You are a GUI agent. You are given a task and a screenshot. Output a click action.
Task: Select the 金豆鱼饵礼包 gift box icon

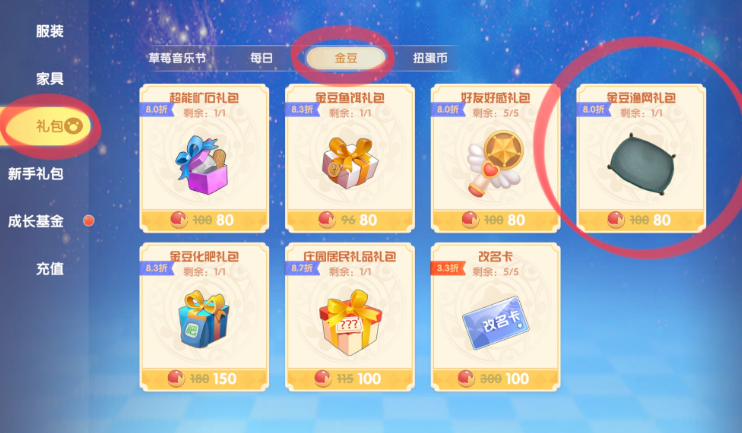350,162
